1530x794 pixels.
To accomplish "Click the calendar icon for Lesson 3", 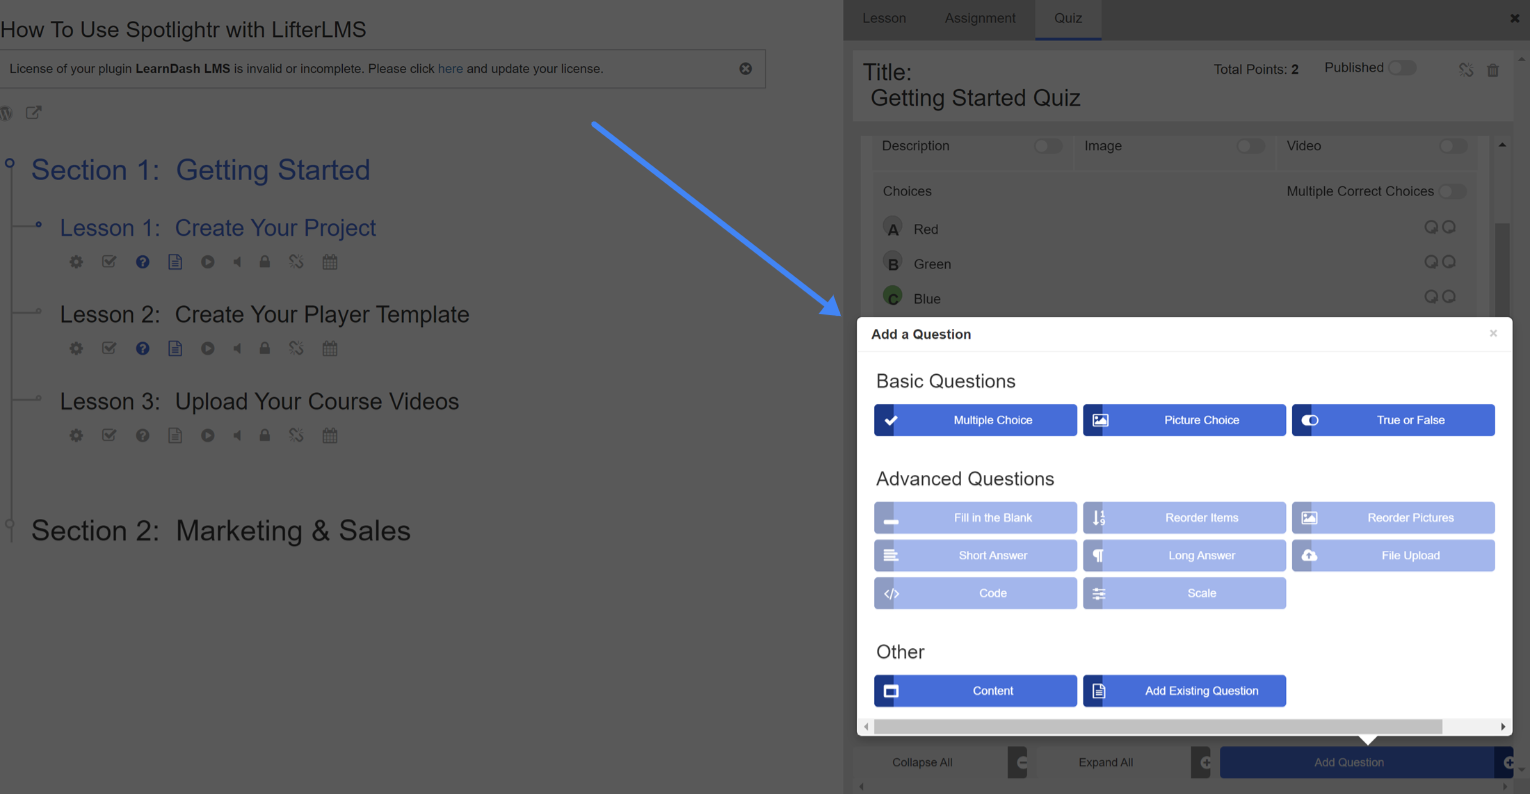I will click(330, 436).
